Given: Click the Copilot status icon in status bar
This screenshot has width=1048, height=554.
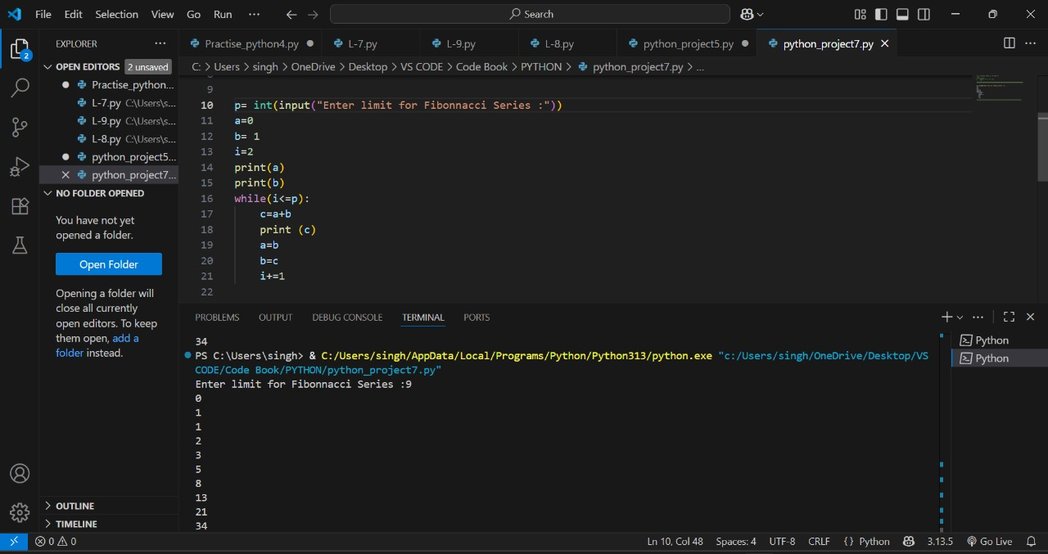Looking at the screenshot, I should [x=908, y=541].
